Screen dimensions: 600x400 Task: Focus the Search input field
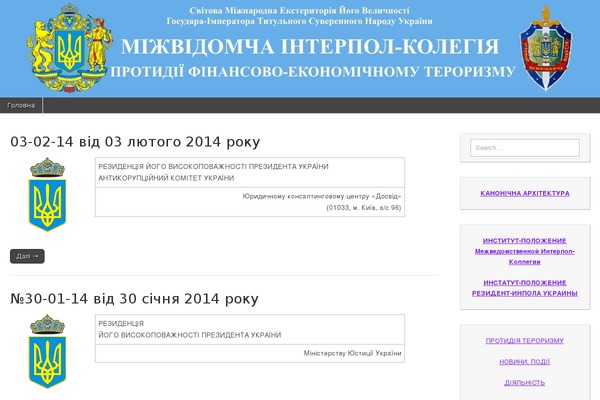coord(525,147)
